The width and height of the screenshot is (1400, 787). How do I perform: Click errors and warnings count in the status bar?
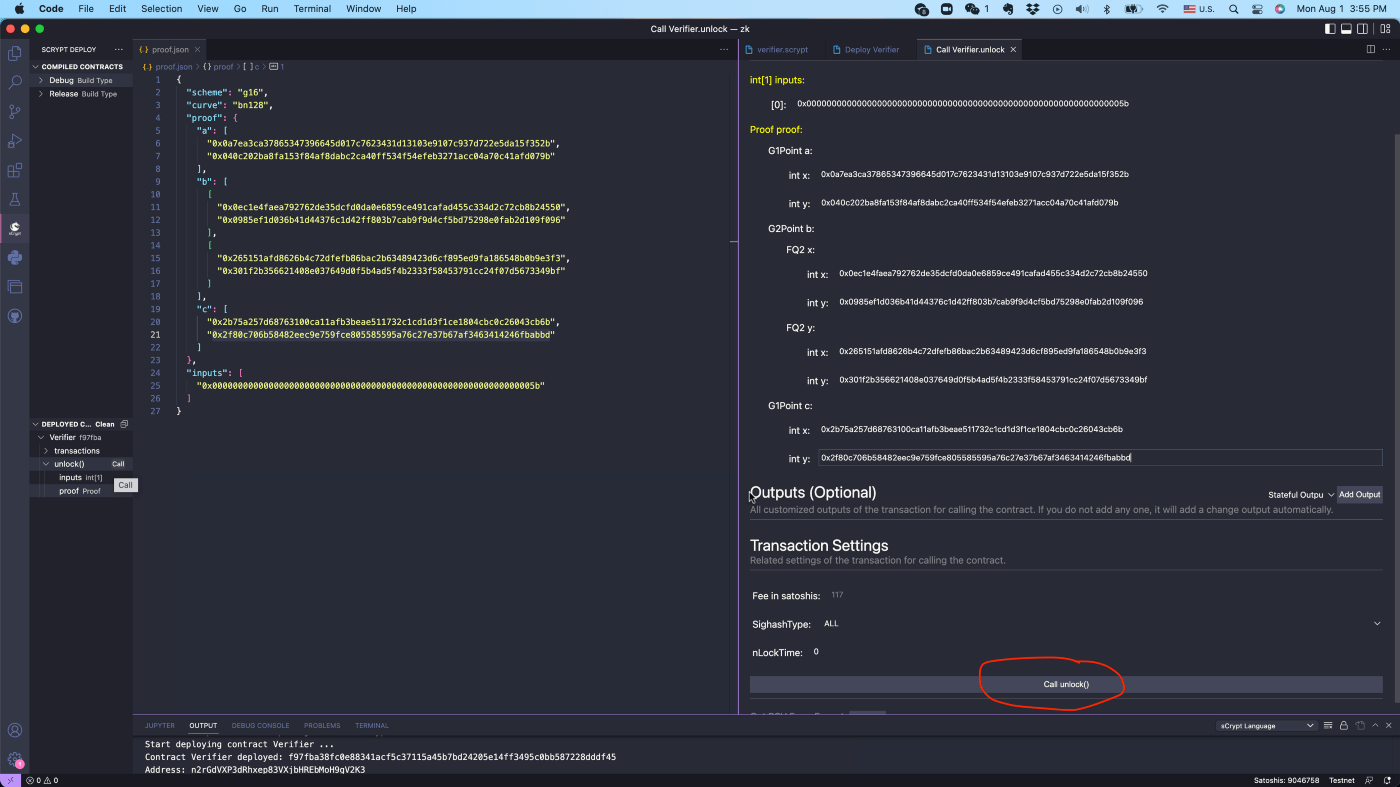tap(42, 780)
